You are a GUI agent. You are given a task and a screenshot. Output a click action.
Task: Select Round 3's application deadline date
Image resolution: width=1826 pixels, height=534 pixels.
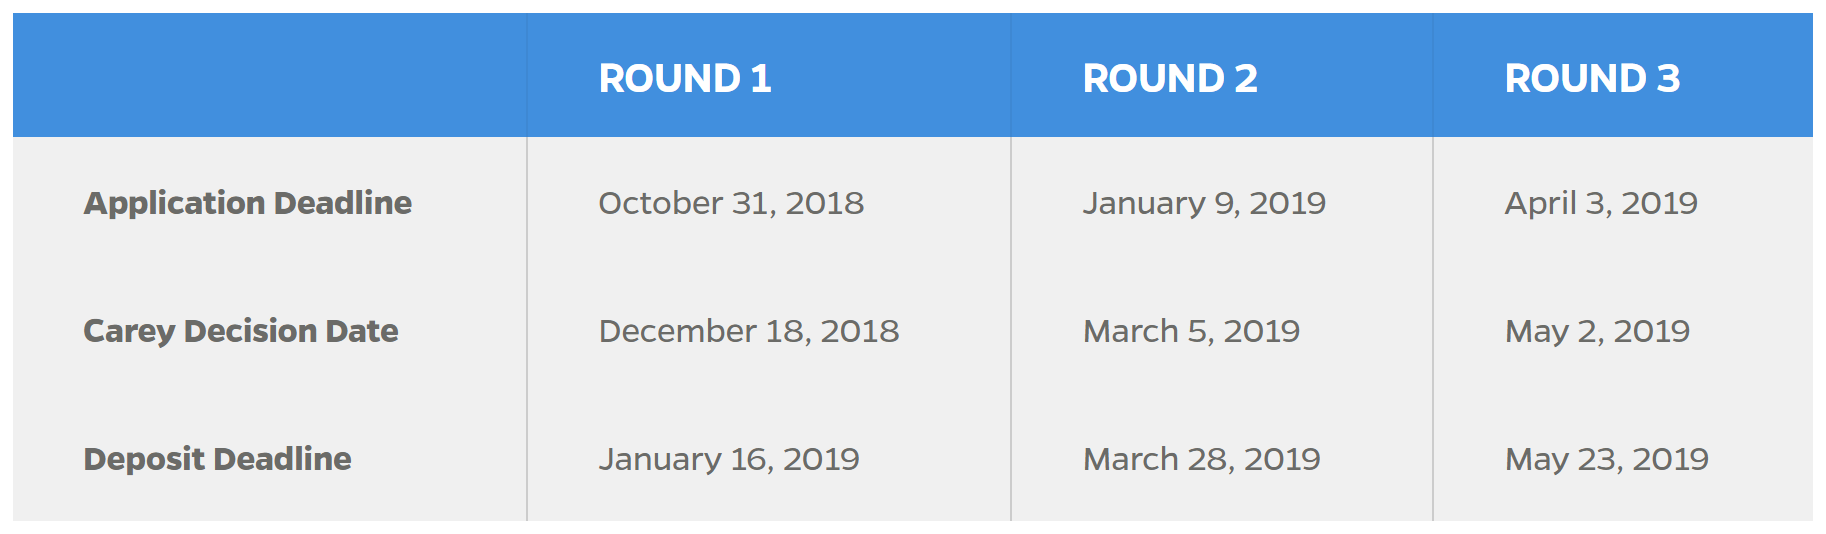[x=1601, y=203]
